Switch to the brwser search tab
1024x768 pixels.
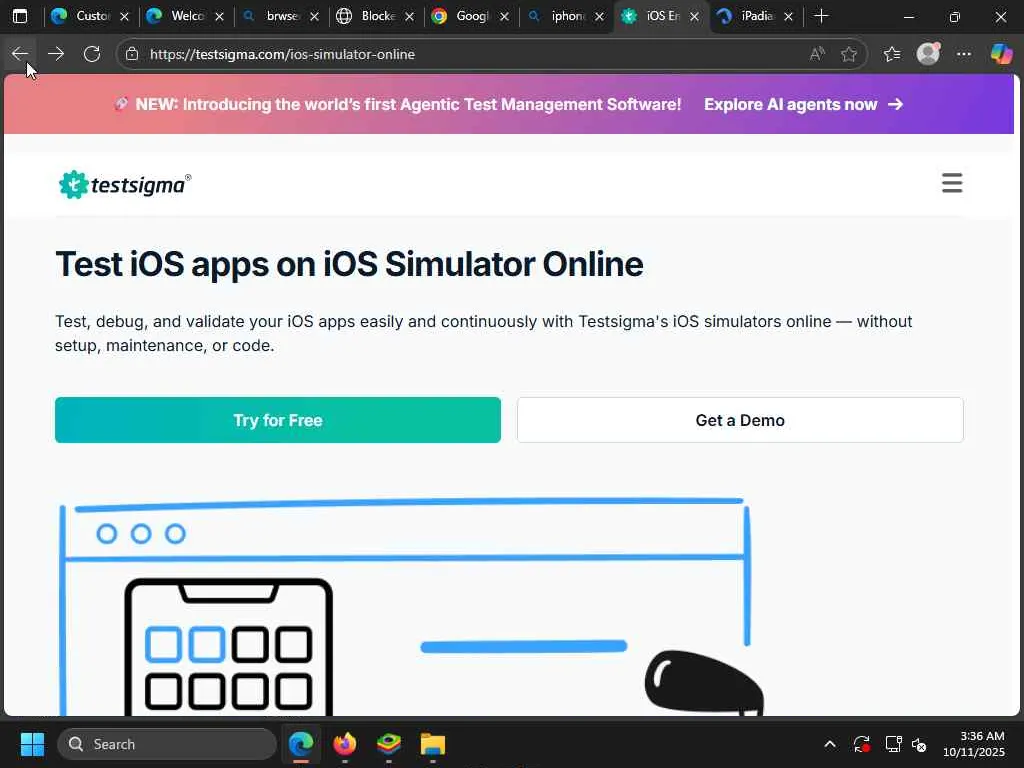point(272,16)
